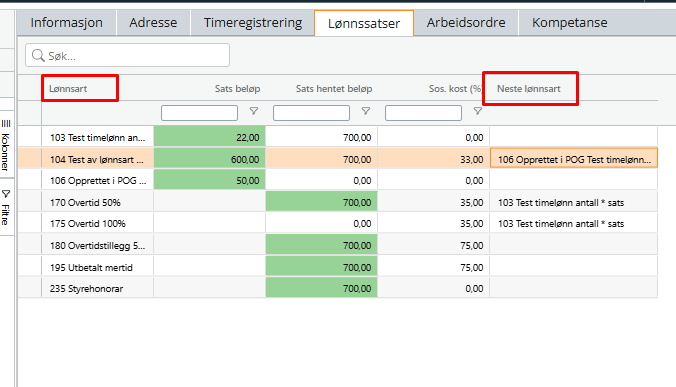This screenshot has width=676, height=387.
Task: Focus the Sats hentet beløp filter input
Action: point(311,113)
